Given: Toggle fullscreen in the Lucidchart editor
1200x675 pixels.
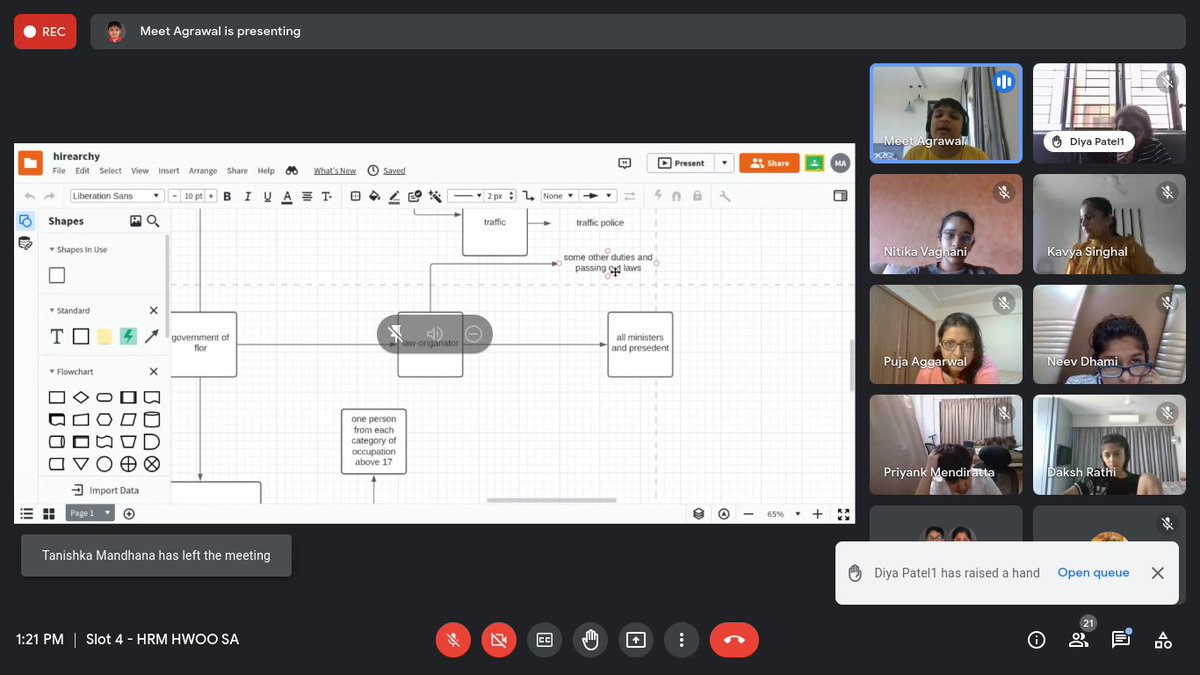Looking at the screenshot, I should coord(844,514).
